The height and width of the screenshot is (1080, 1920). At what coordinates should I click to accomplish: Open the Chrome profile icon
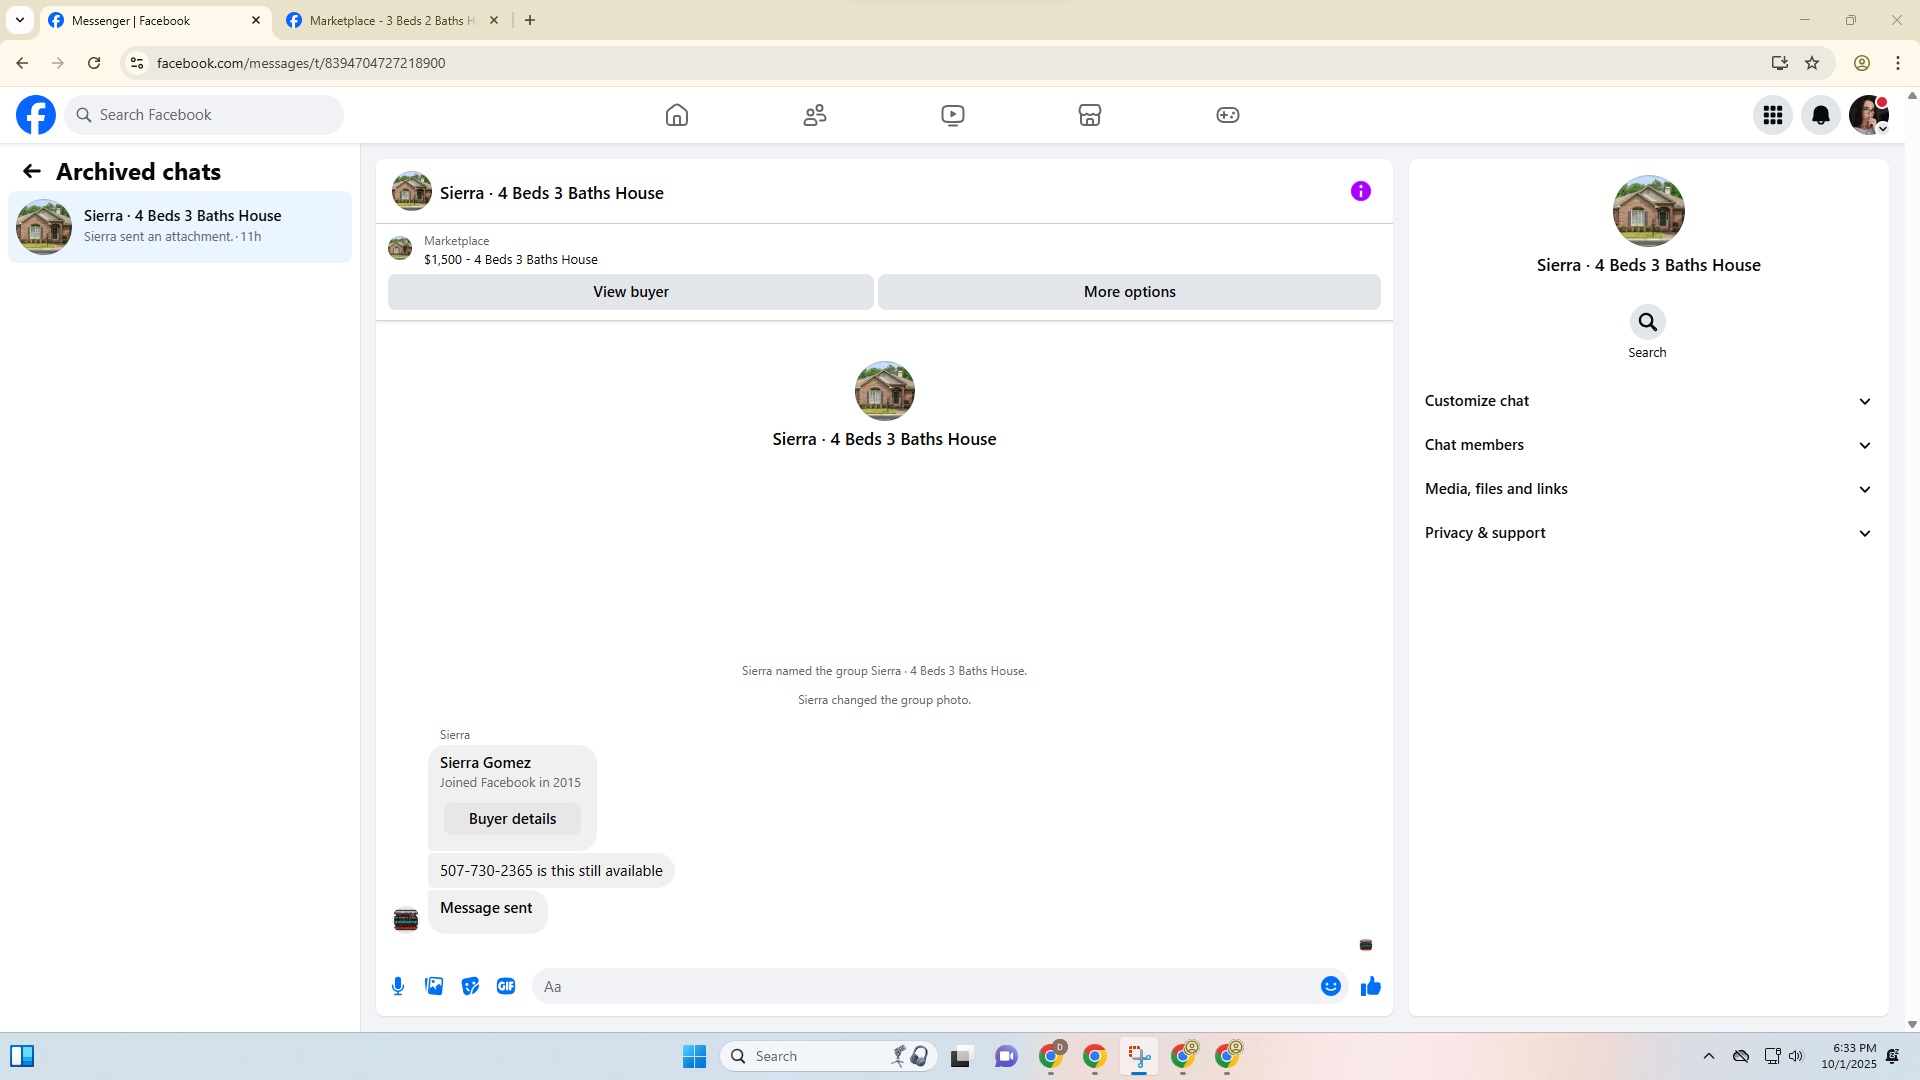coord(1862,63)
